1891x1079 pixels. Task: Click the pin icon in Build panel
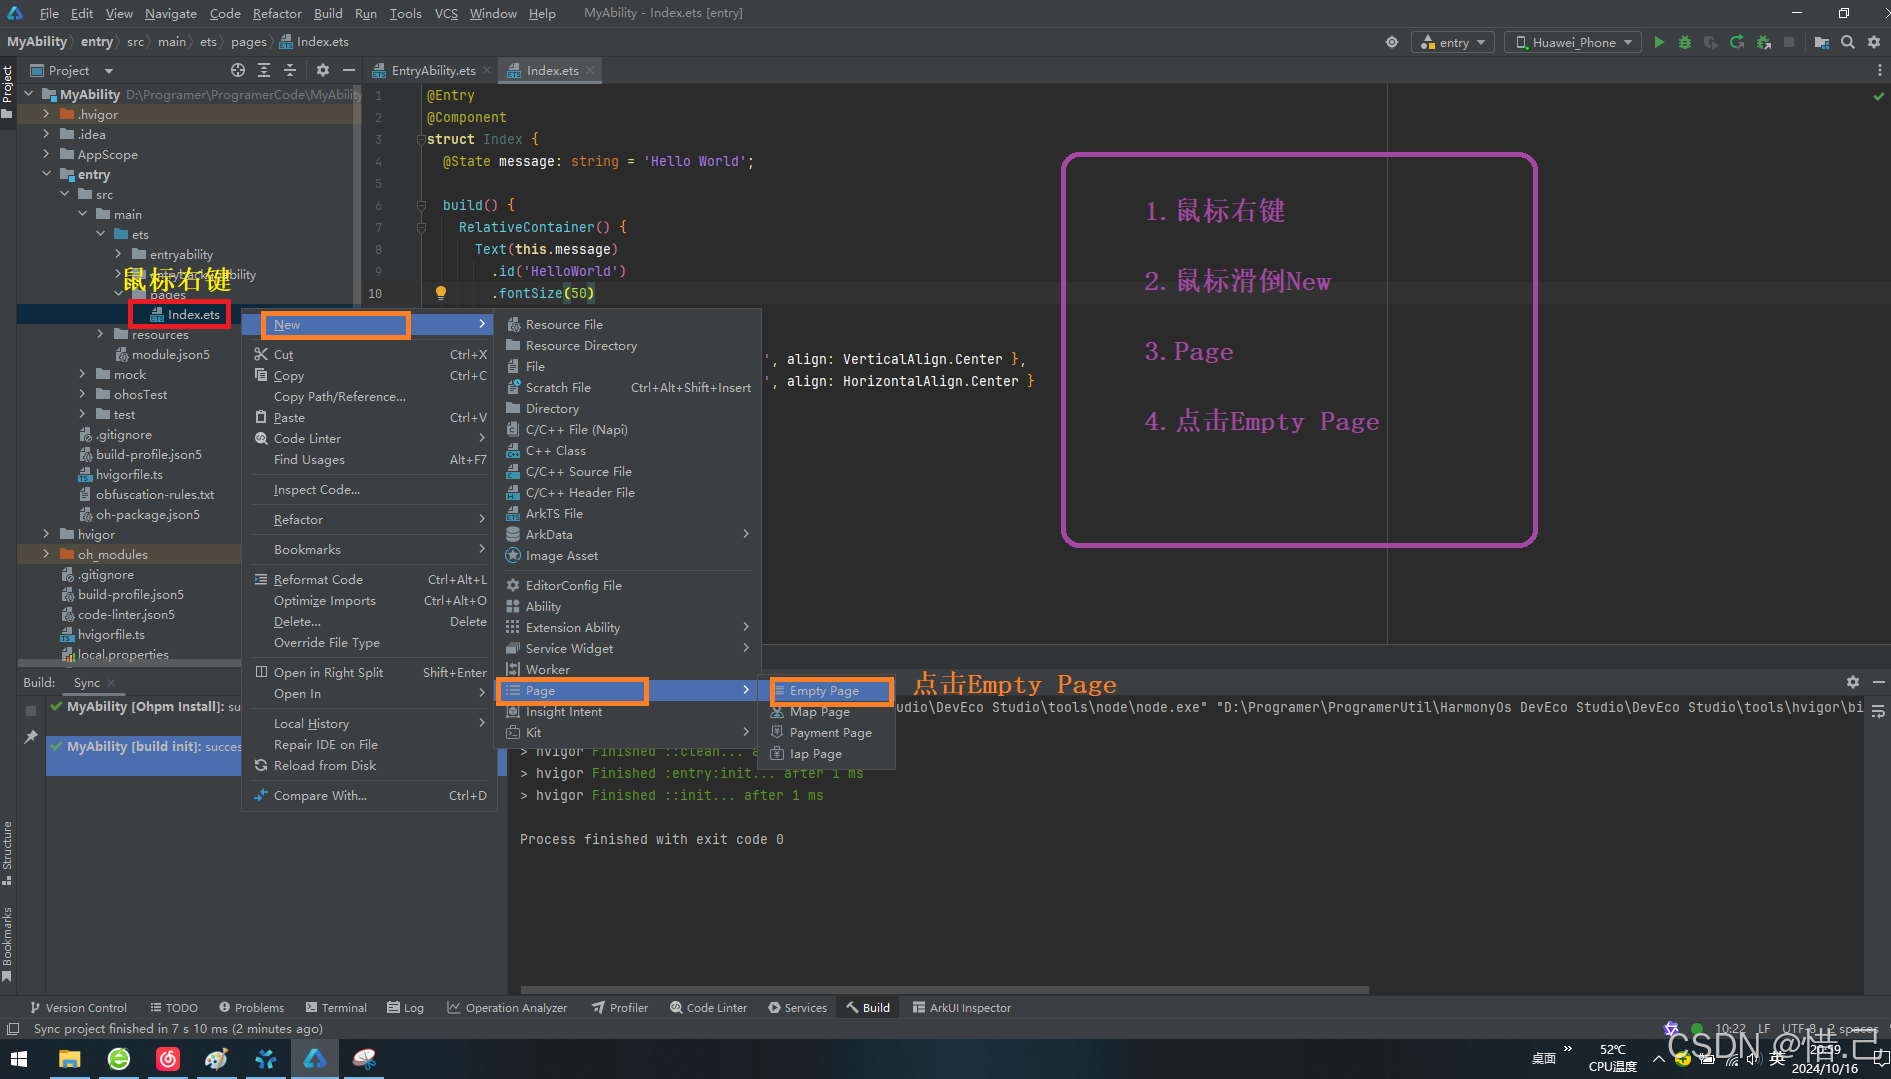tap(31, 737)
